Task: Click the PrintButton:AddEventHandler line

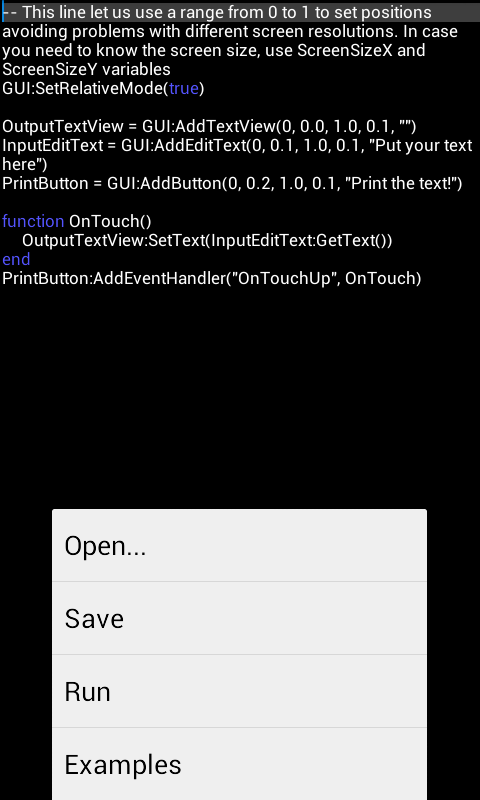Action: [x=212, y=278]
